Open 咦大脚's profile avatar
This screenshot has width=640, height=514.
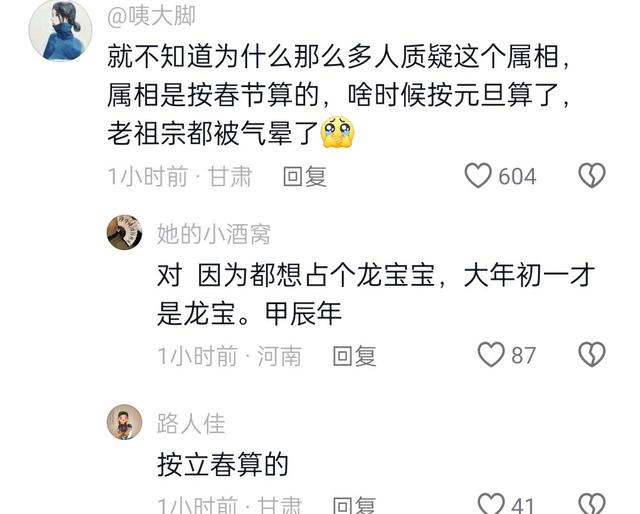60,30
